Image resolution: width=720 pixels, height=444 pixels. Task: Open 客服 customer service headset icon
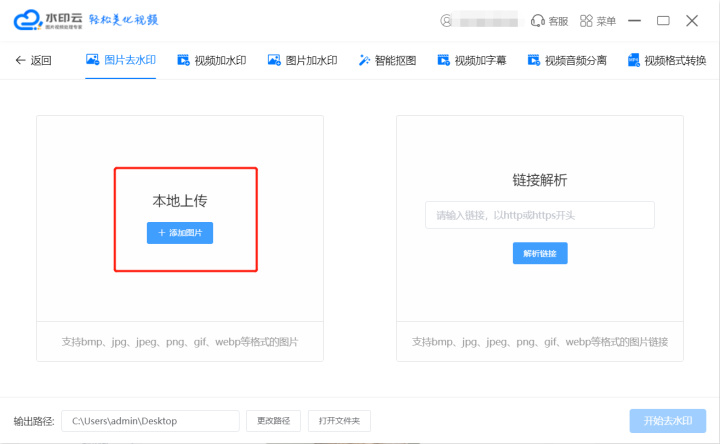[537, 20]
